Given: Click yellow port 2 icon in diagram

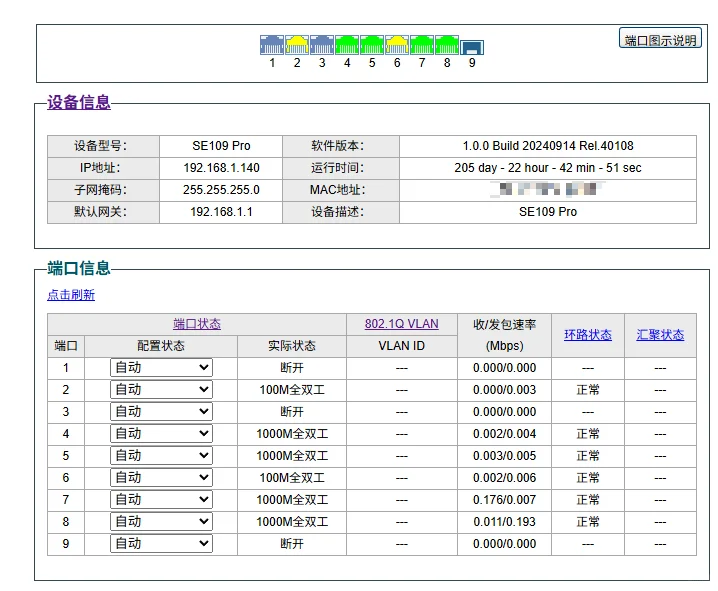Looking at the screenshot, I should [297, 45].
